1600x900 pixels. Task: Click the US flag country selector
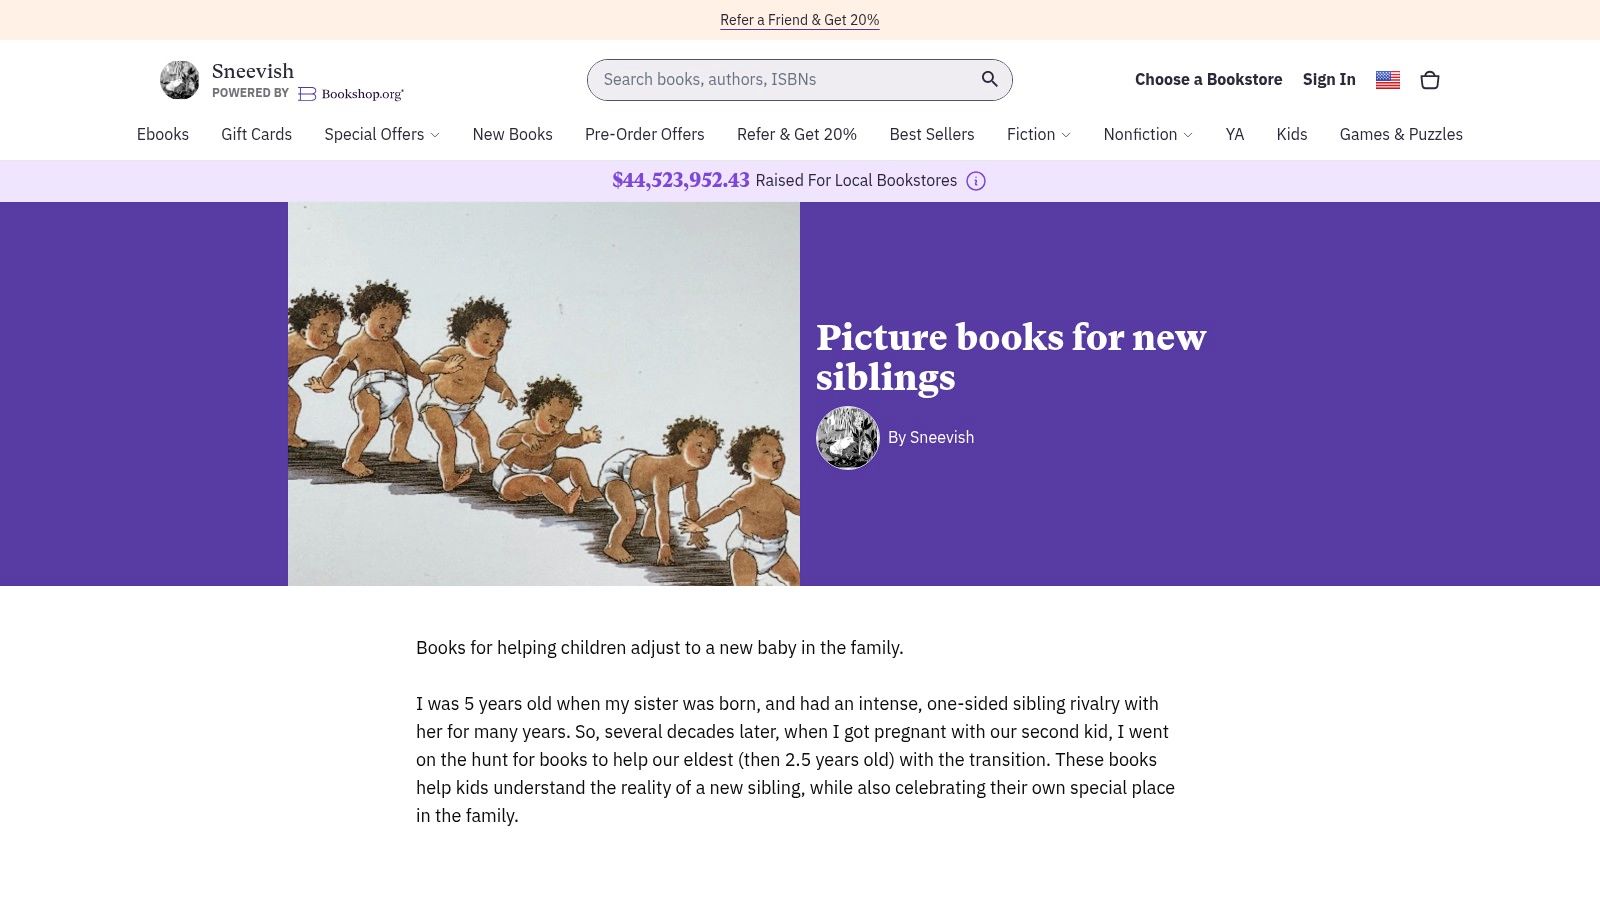1387,79
